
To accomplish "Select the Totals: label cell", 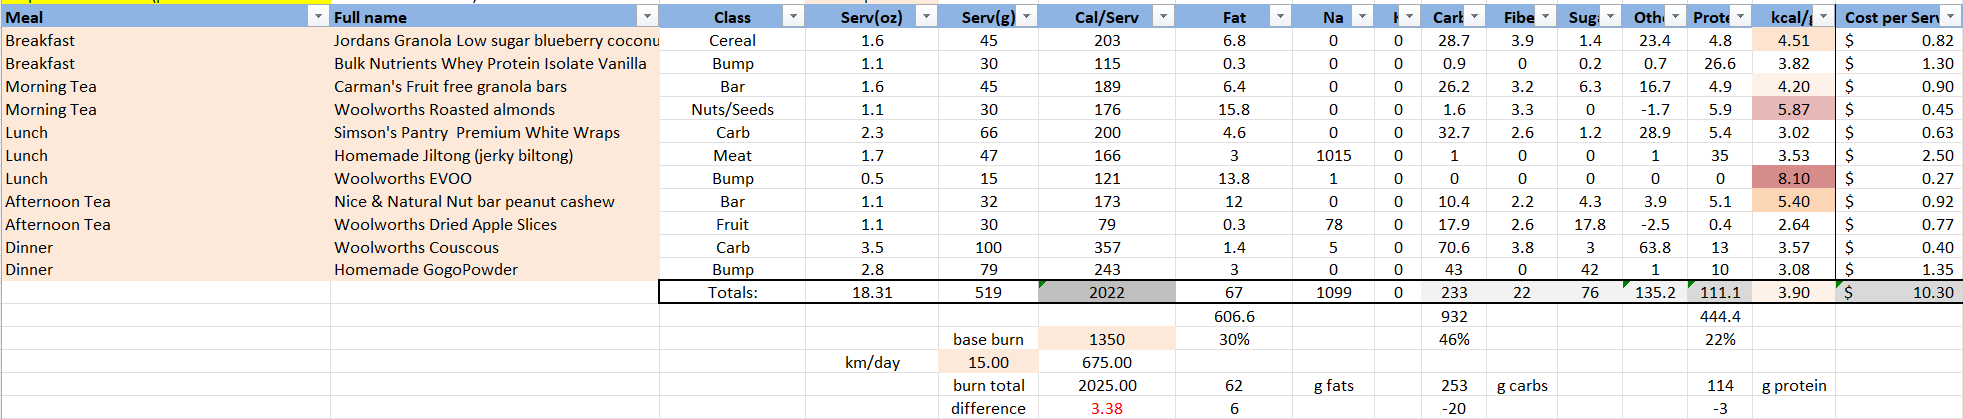I will 732,292.
